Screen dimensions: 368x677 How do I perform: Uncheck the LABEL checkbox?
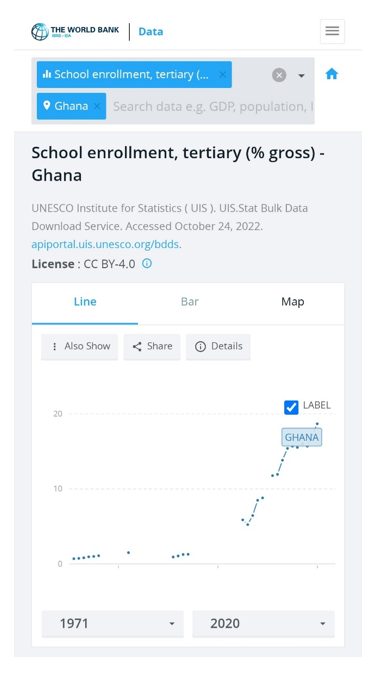coord(291,407)
